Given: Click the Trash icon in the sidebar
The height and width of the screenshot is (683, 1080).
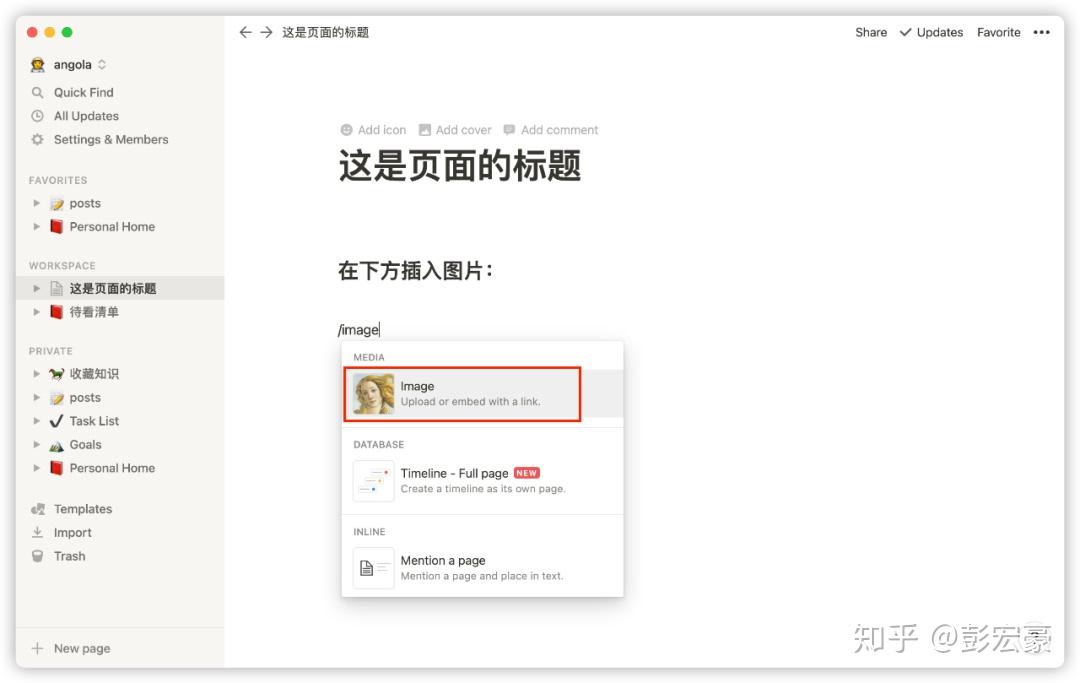Looking at the screenshot, I should 37,556.
